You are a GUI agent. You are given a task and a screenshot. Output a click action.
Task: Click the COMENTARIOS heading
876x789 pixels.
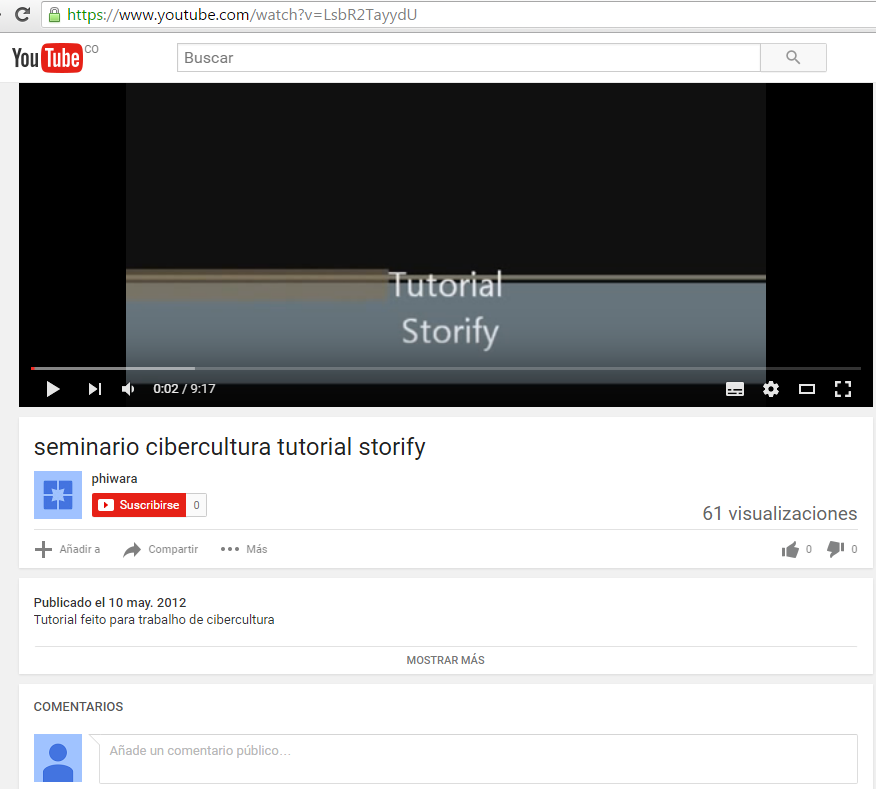pos(78,706)
